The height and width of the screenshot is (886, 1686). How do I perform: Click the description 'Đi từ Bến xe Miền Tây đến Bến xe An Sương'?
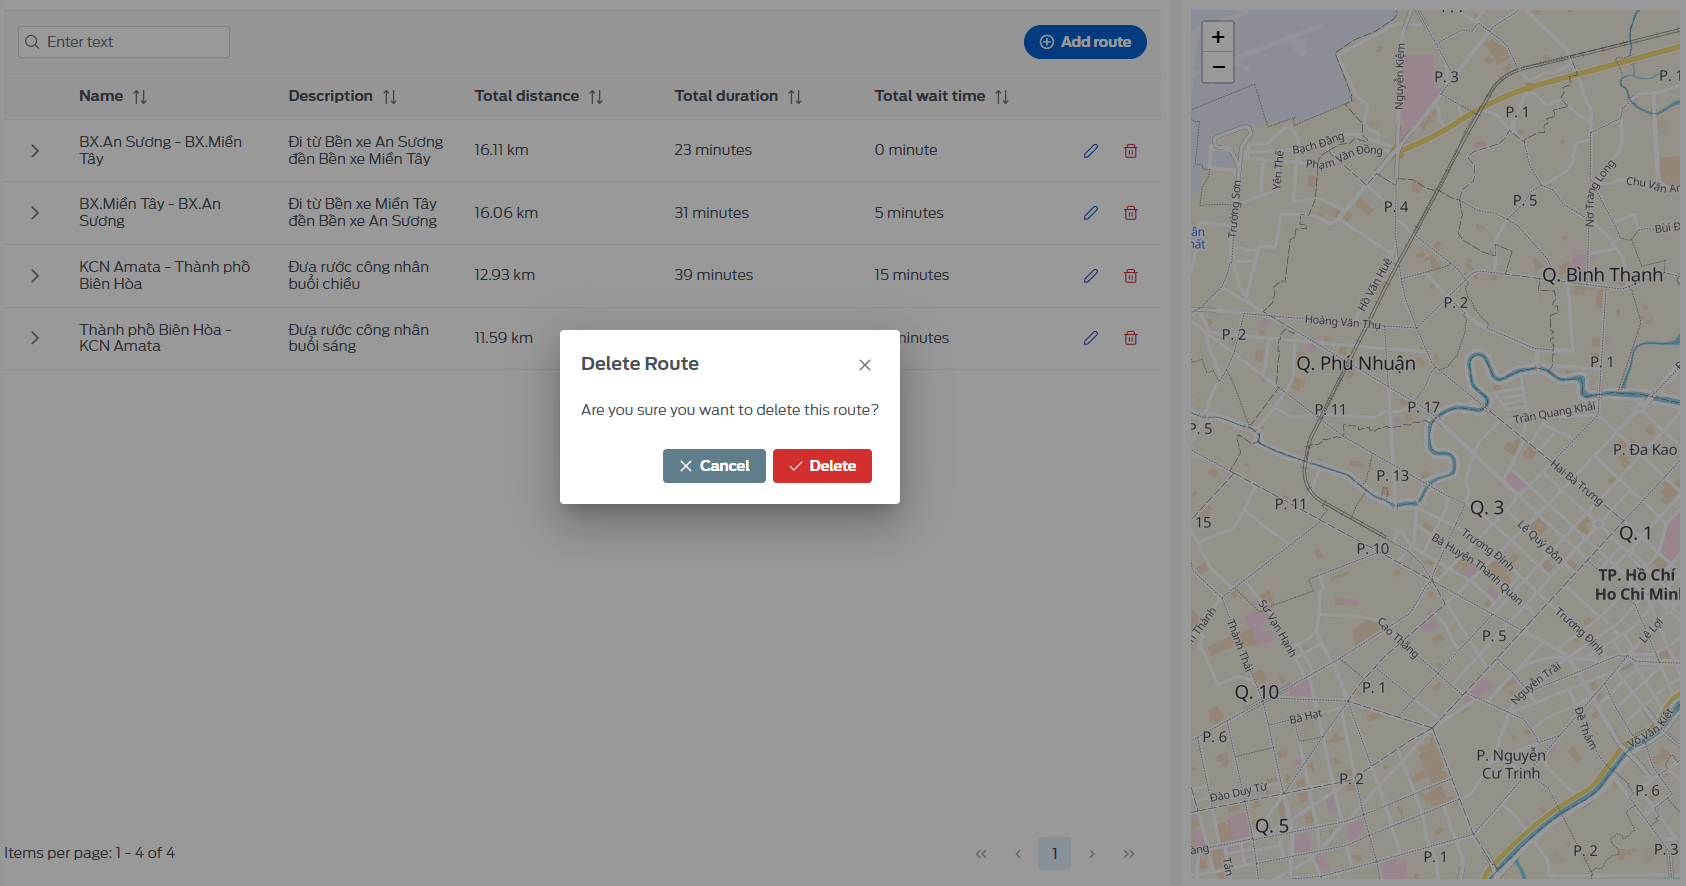363,212
